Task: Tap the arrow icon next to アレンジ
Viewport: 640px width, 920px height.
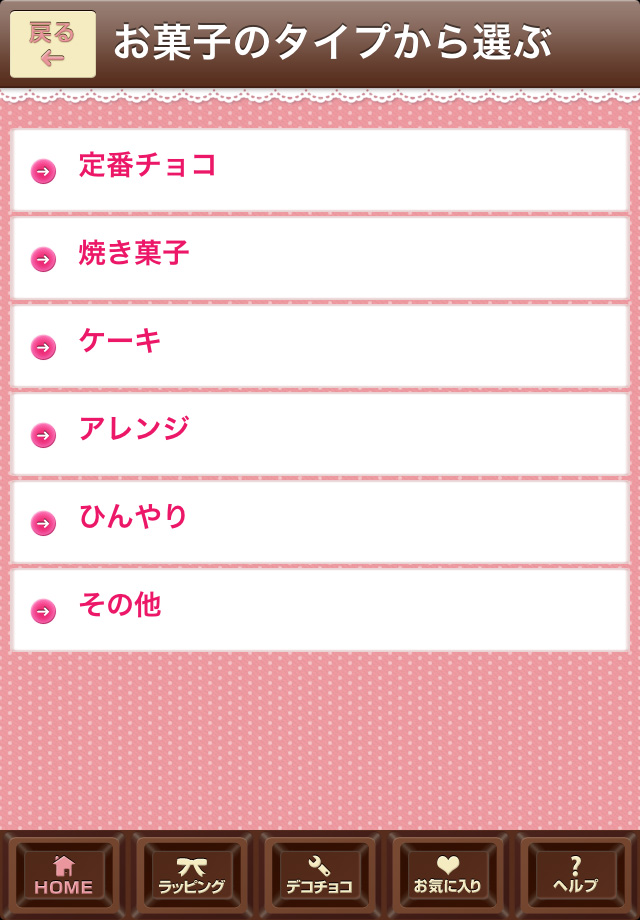Action: coord(43,435)
